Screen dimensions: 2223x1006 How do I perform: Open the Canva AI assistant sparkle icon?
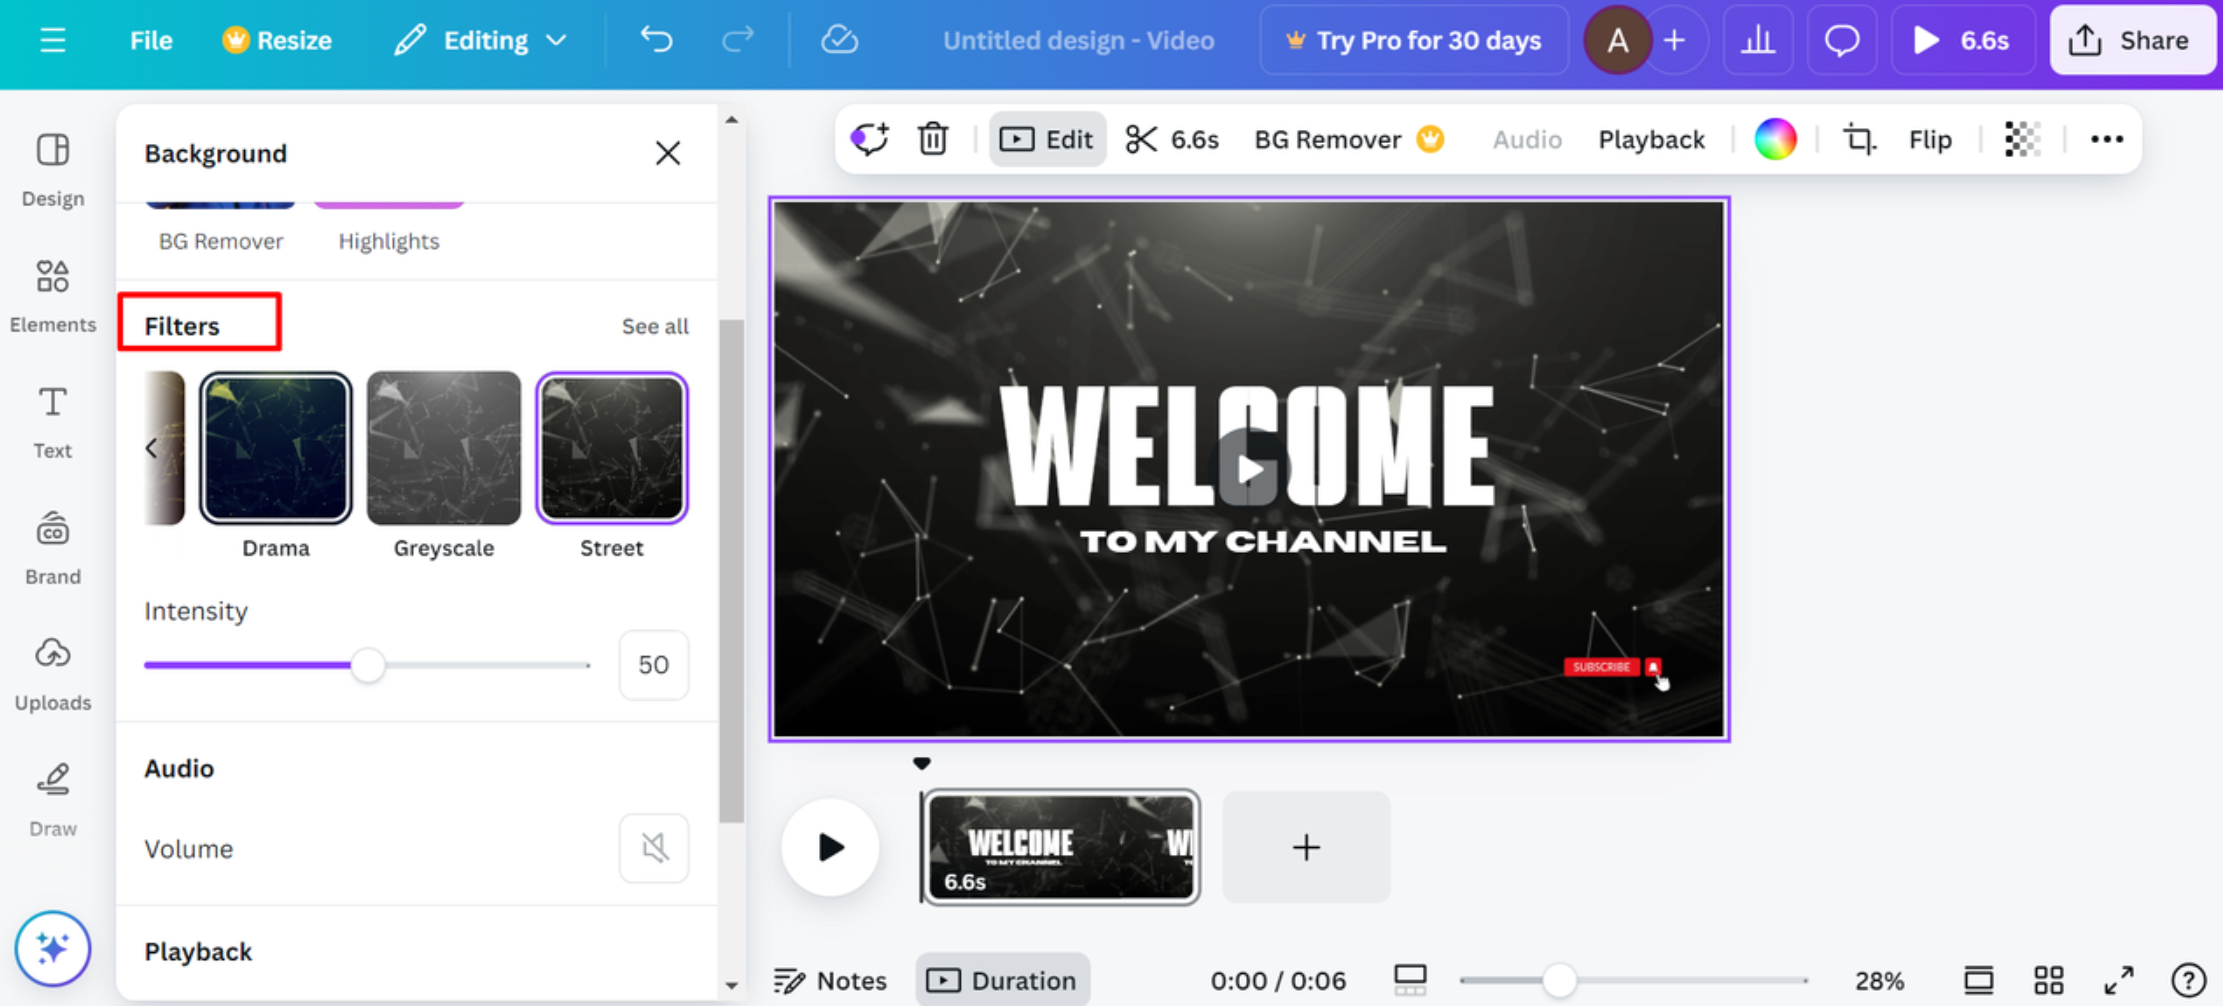click(x=53, y=948)
